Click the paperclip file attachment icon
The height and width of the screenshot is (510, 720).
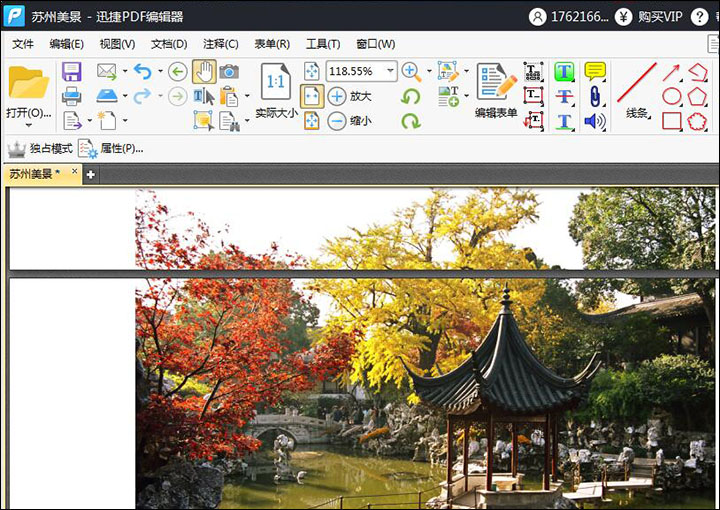tap(595, 96)
